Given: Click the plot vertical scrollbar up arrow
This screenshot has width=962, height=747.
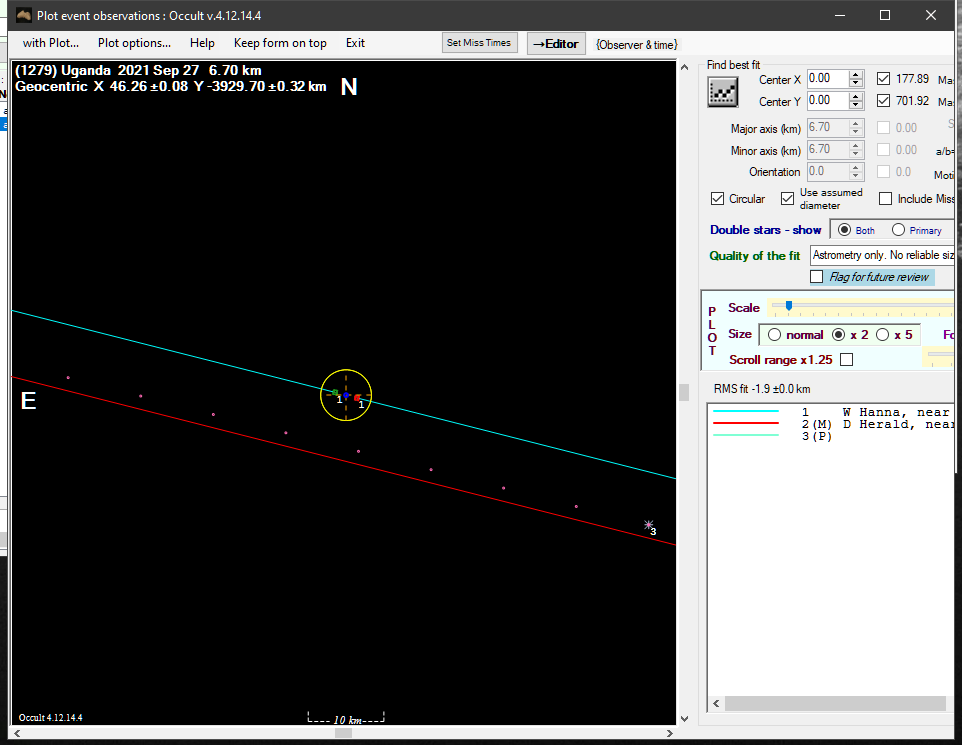Looking at the screenshot, I should [x=684, y=67].
